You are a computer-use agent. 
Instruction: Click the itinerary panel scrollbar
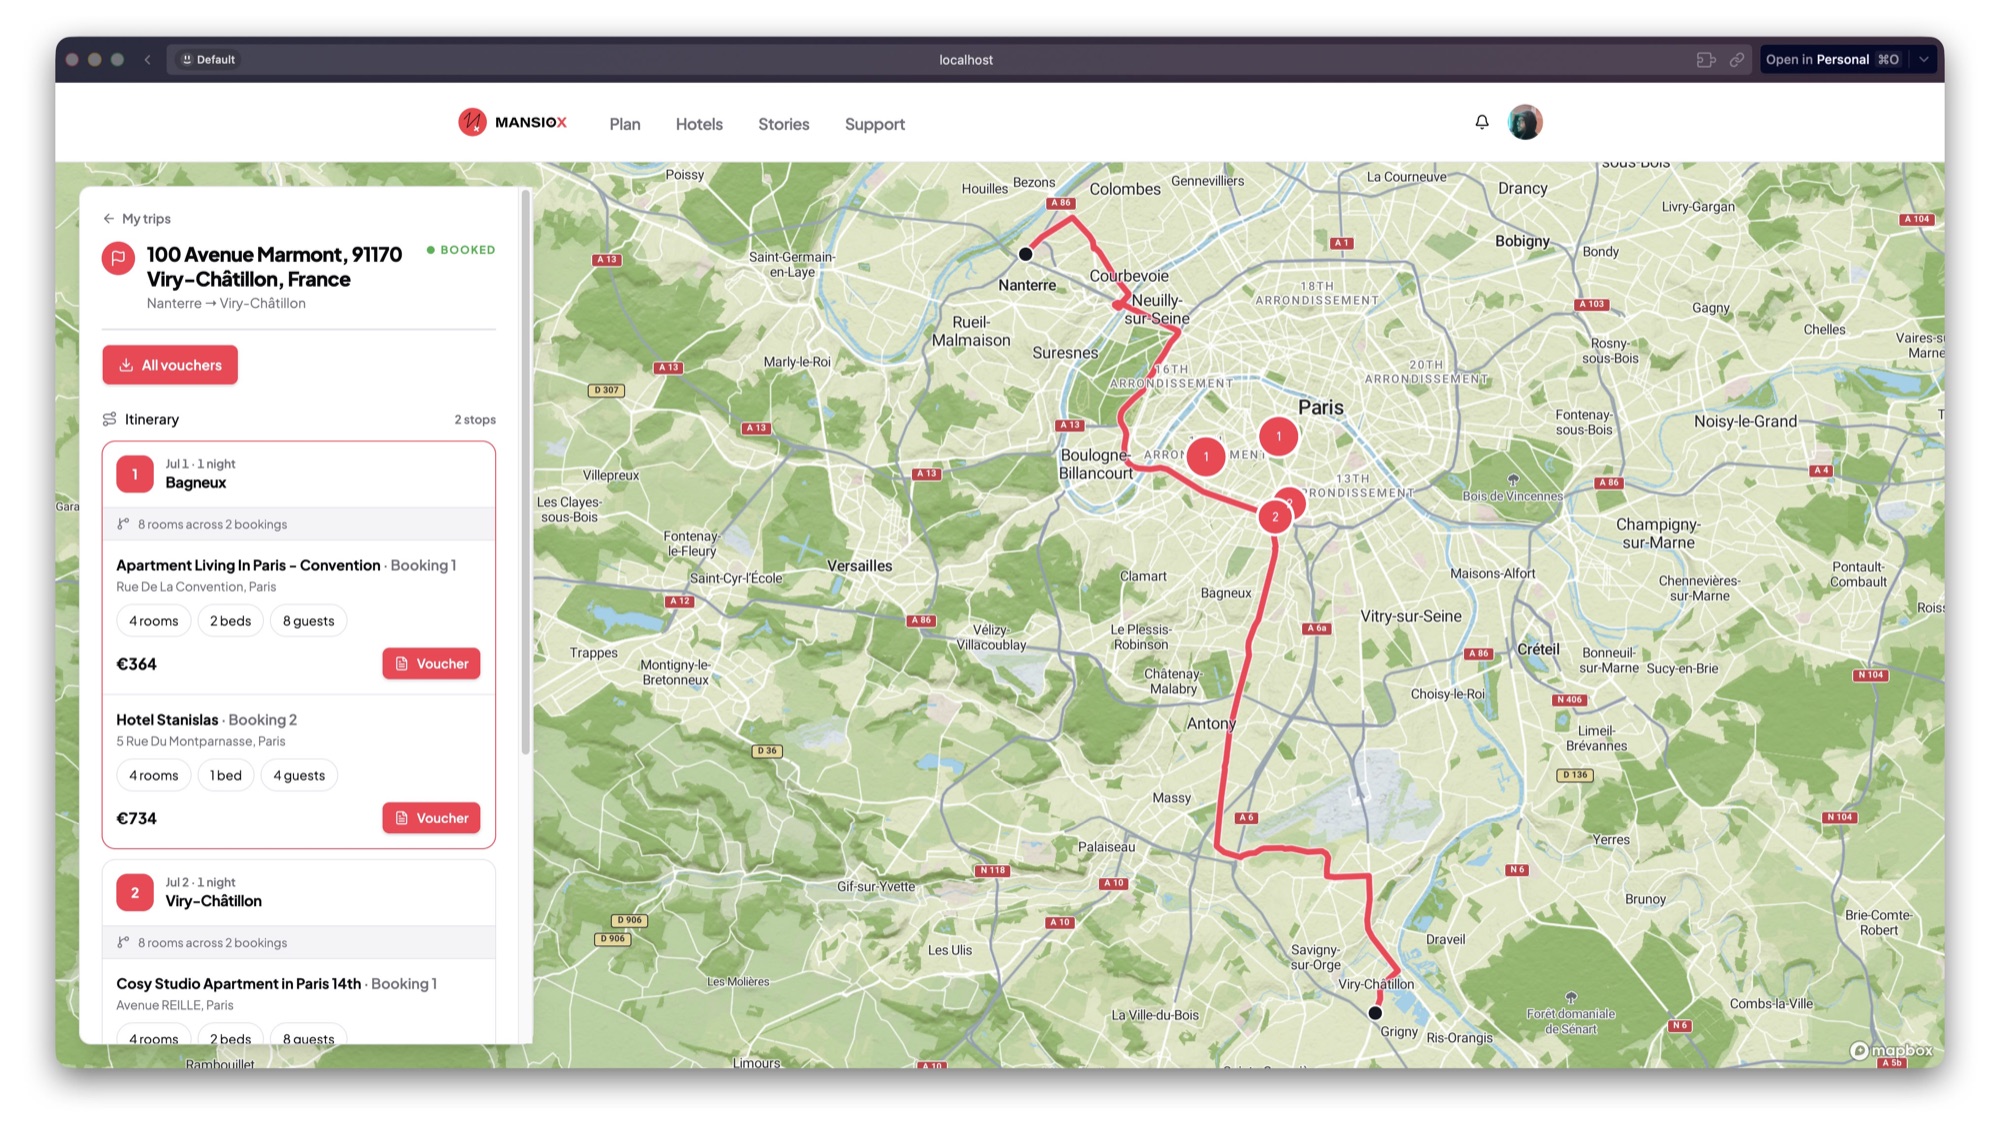525,472
